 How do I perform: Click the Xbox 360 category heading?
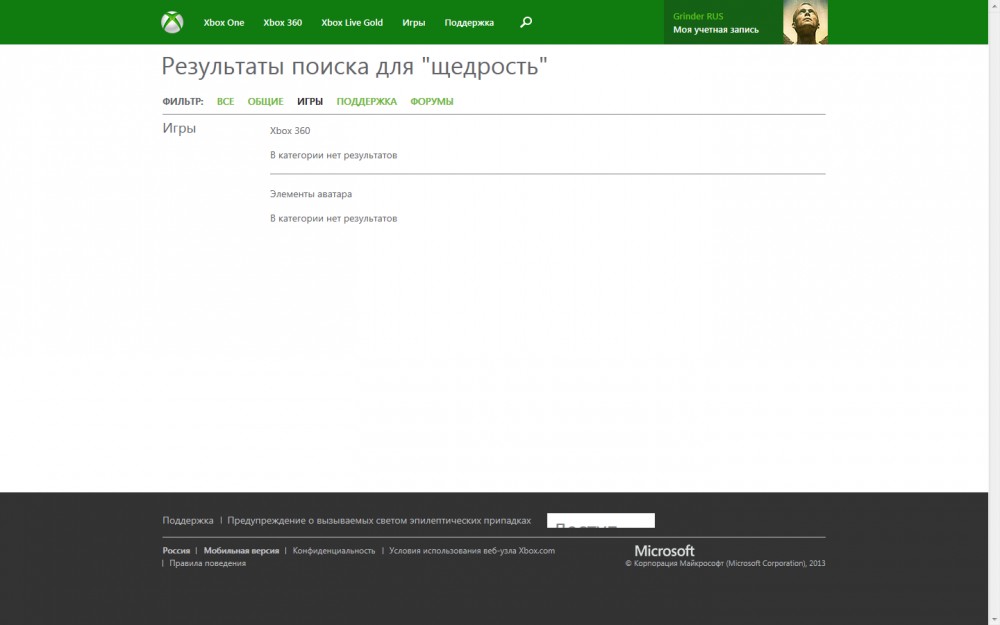290,130
